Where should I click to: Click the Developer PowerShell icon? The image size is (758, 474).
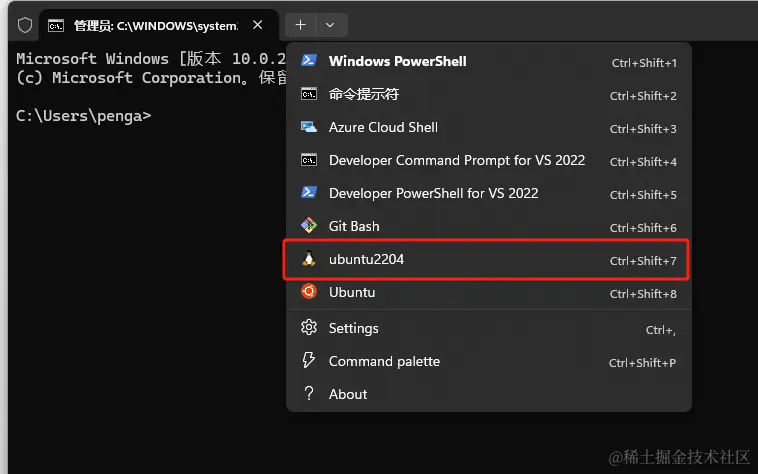point(309,192)
